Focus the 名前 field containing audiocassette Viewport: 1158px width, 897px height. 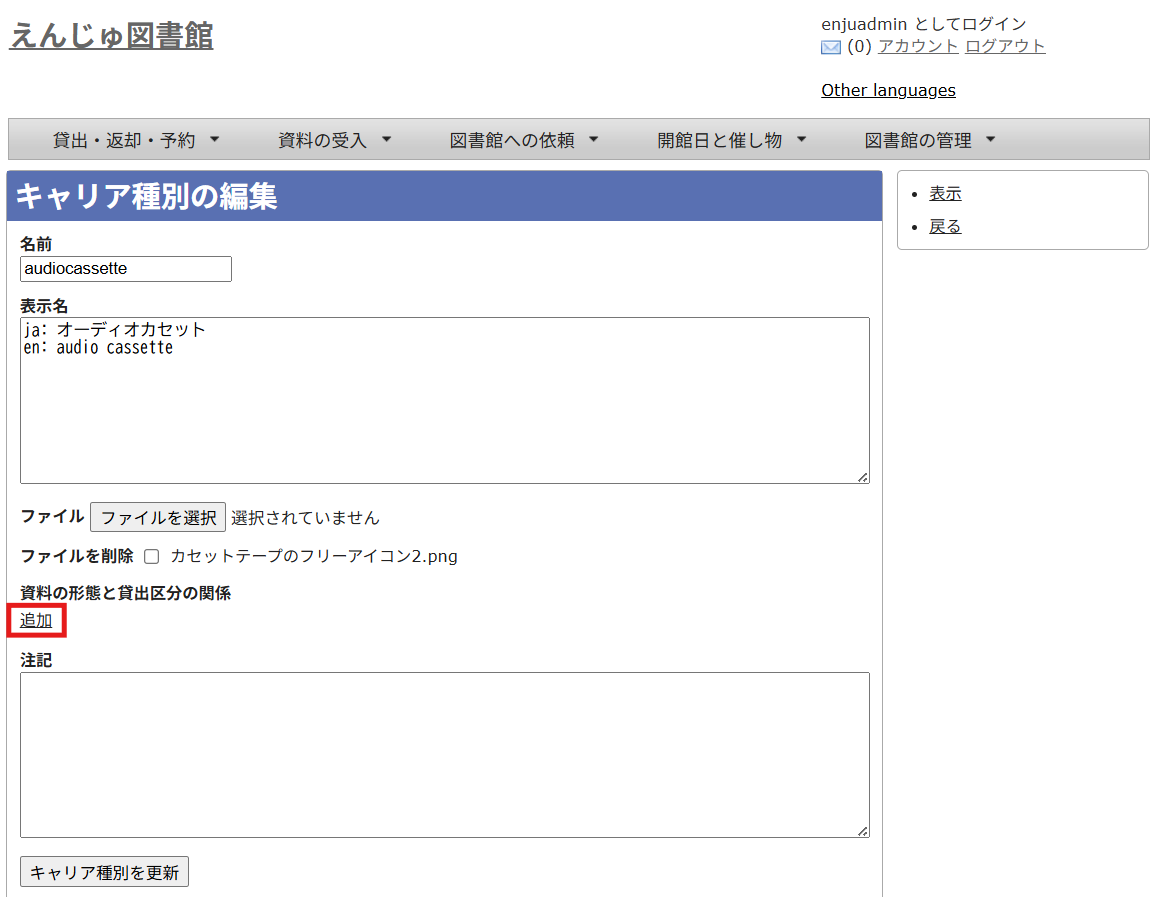(126, 269)
